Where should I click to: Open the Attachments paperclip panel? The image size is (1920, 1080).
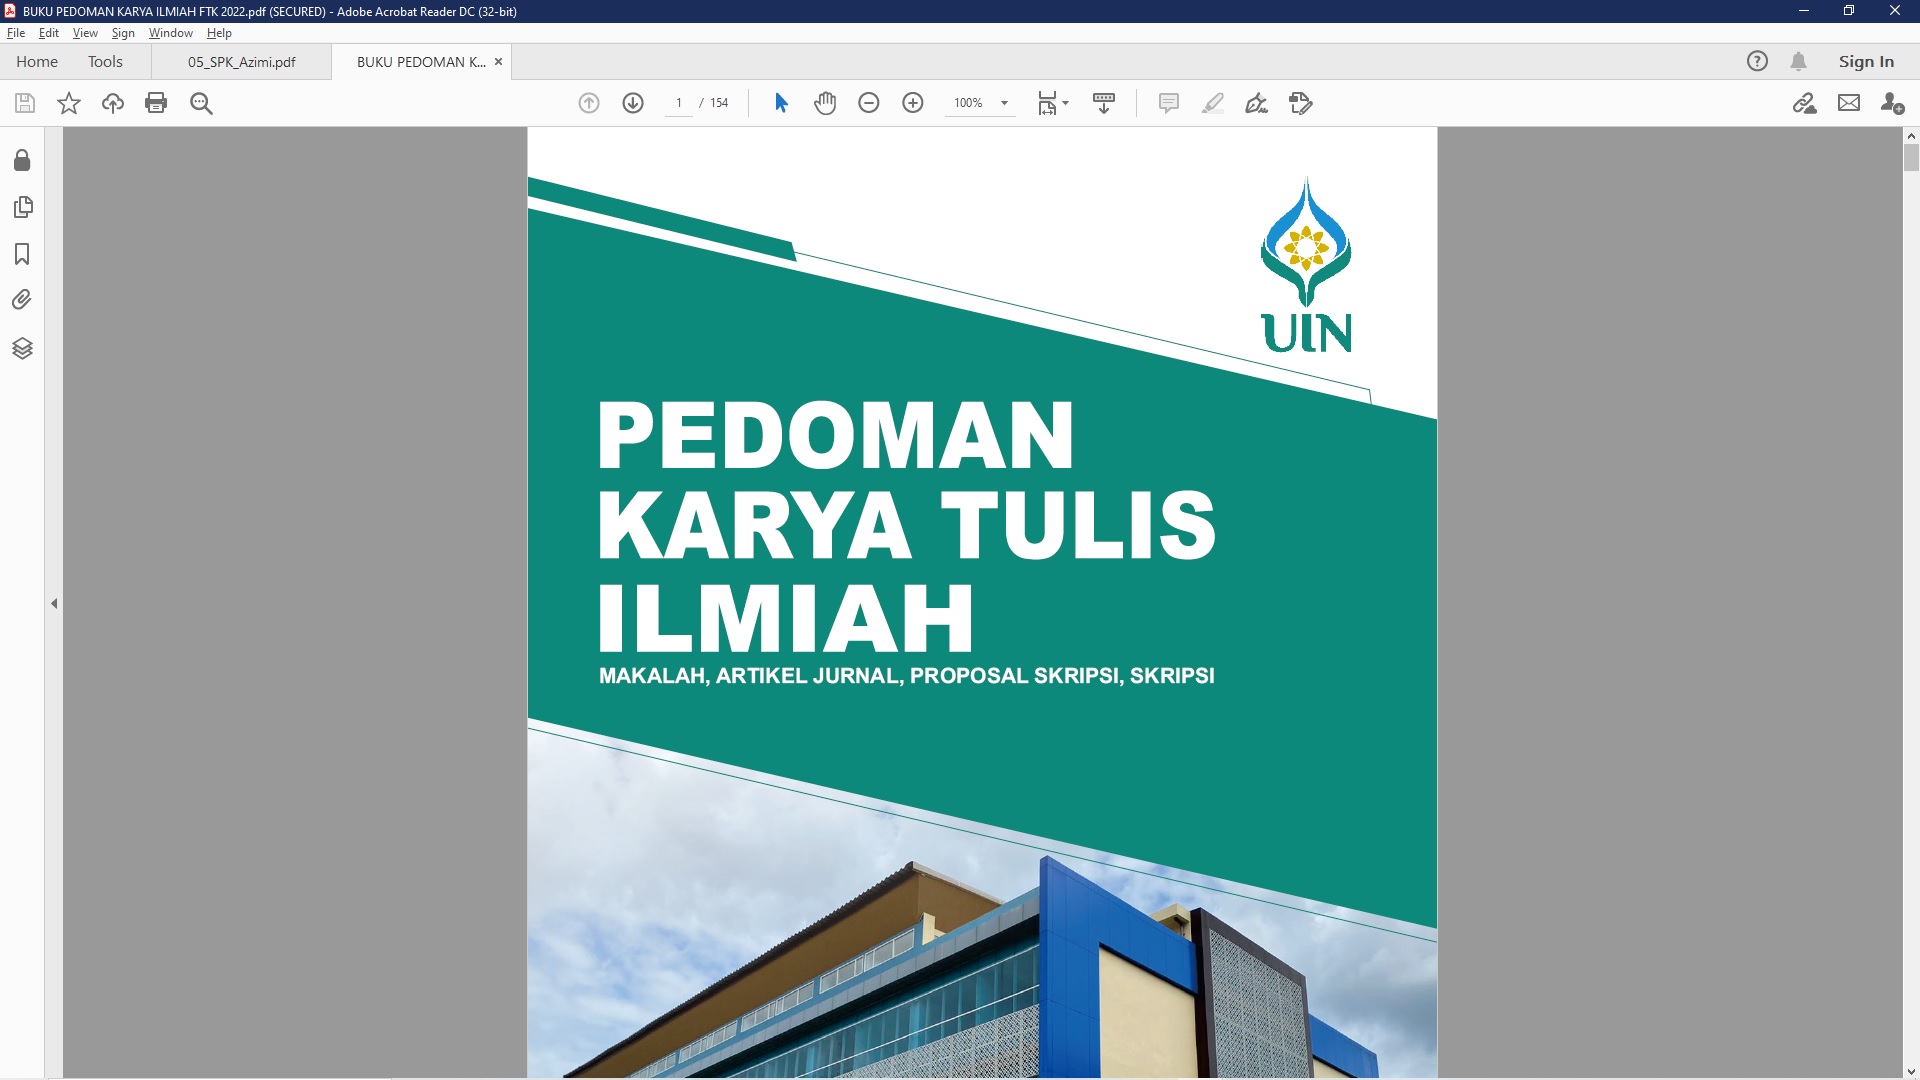(x=22, y=300)
